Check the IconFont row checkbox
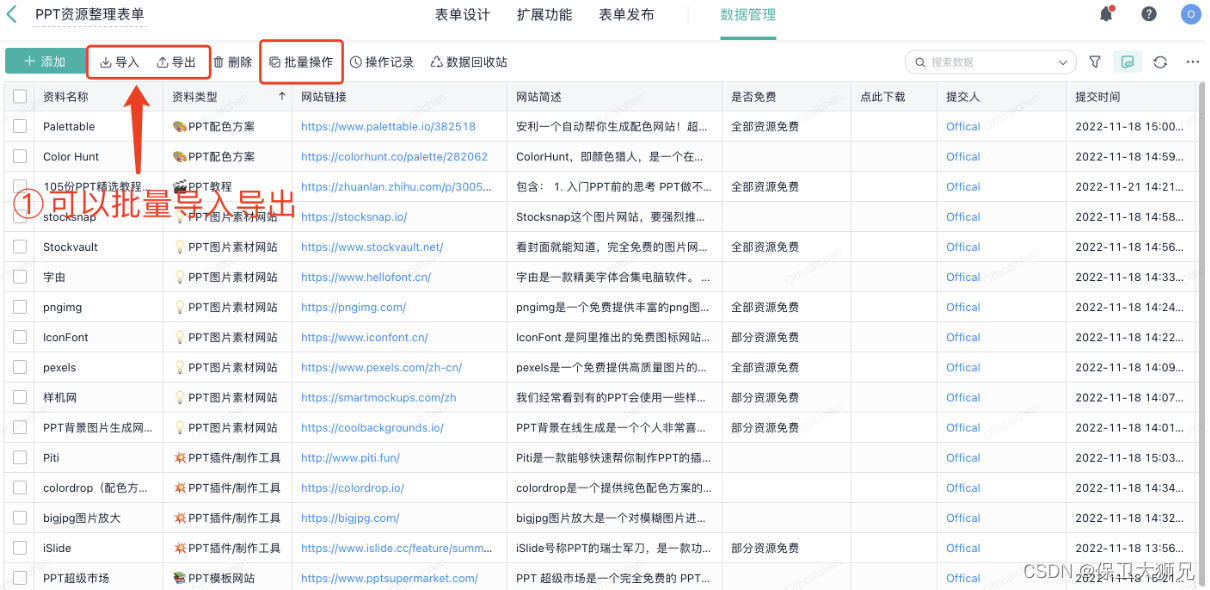Image resolution: width=1210 pixels, height=590 pixels. 20,337
